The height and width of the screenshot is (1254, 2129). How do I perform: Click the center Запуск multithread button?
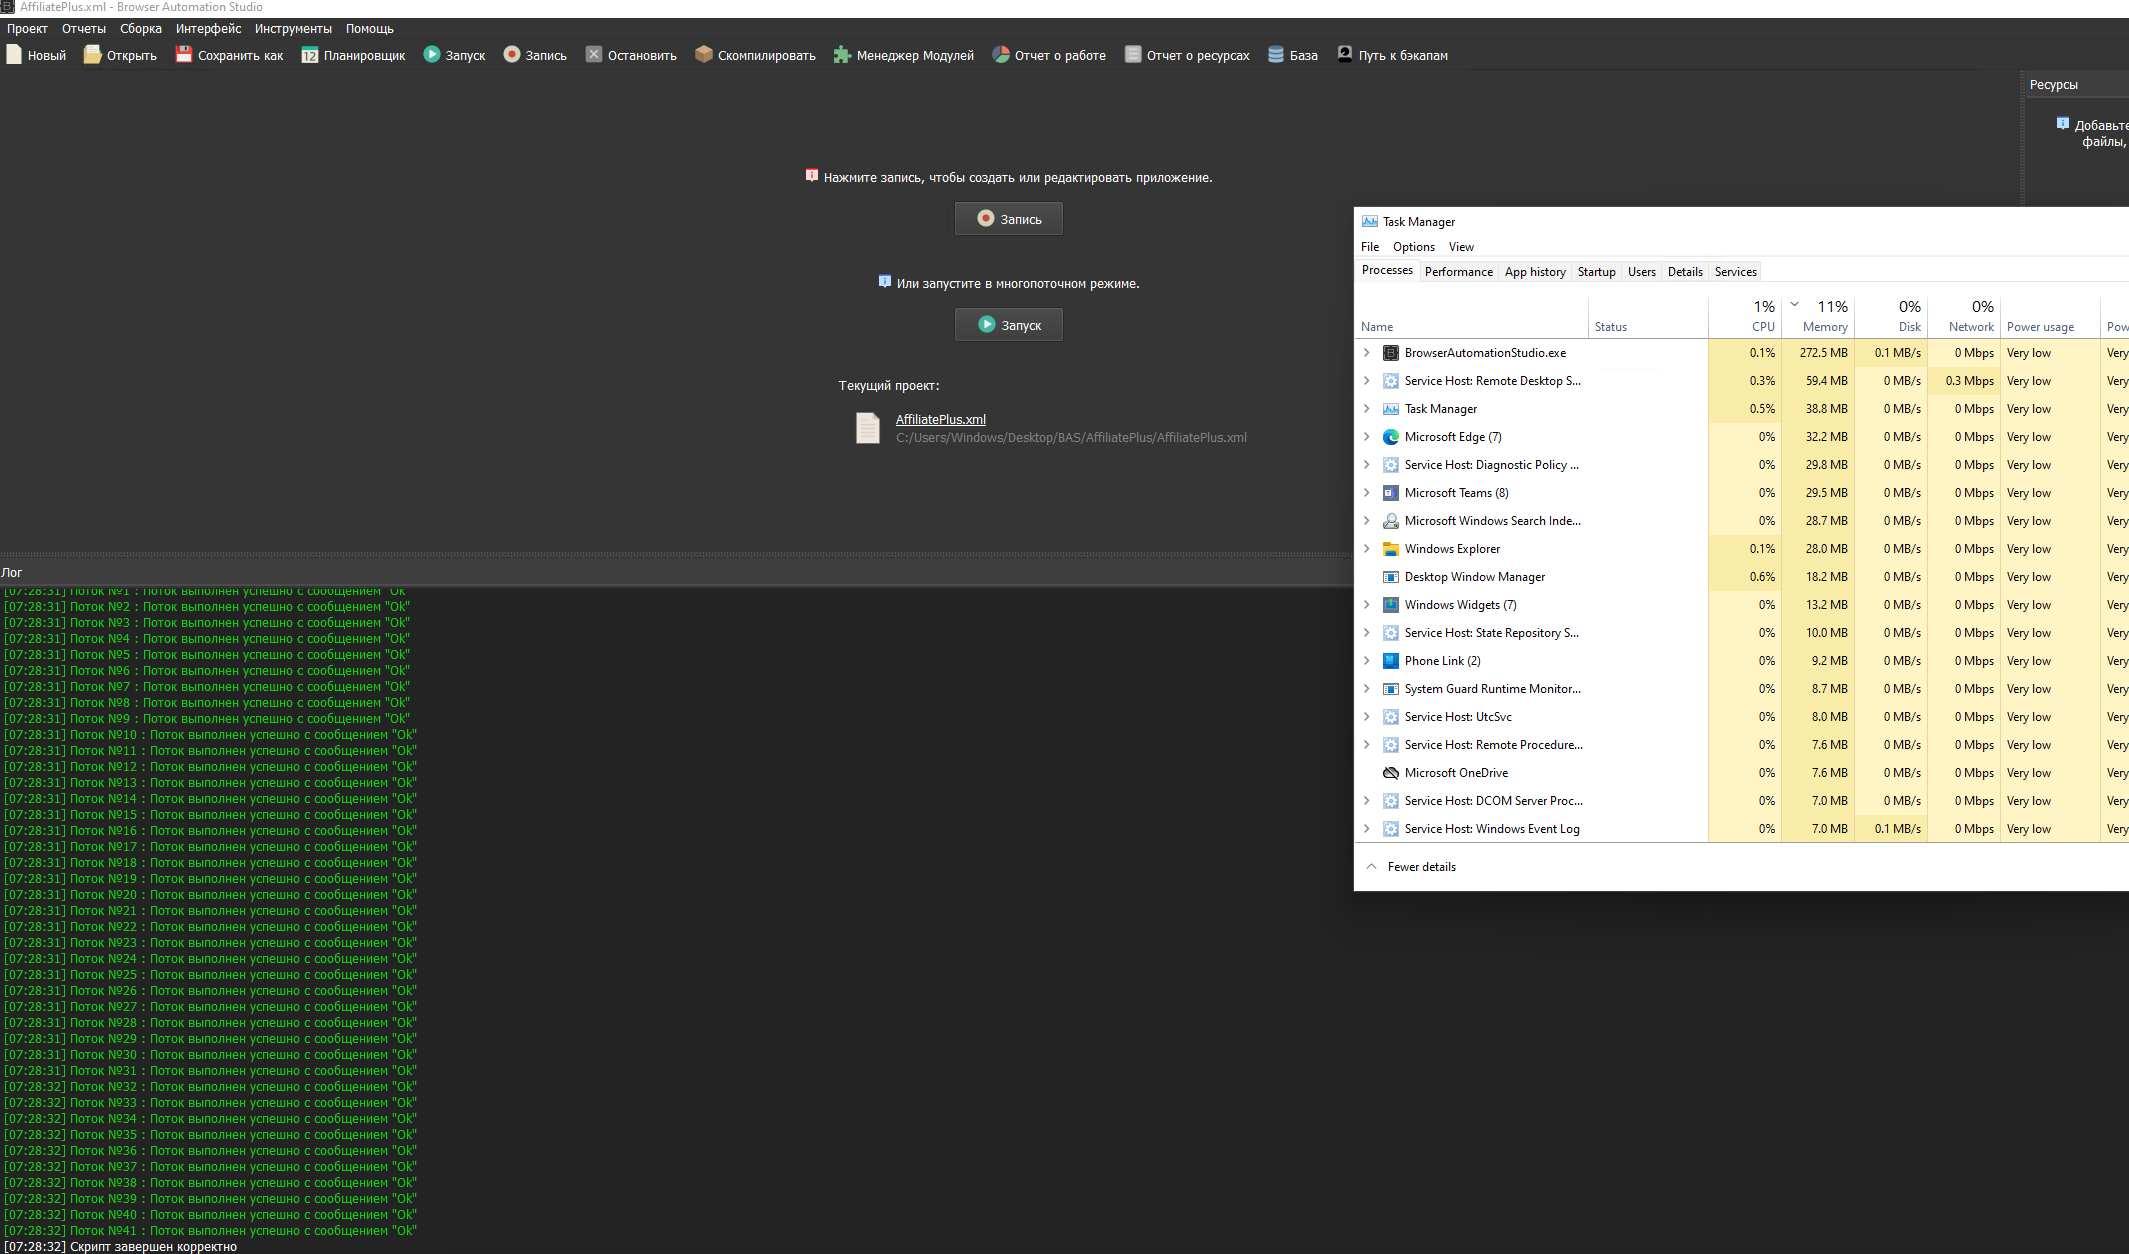pos(1008,325)
